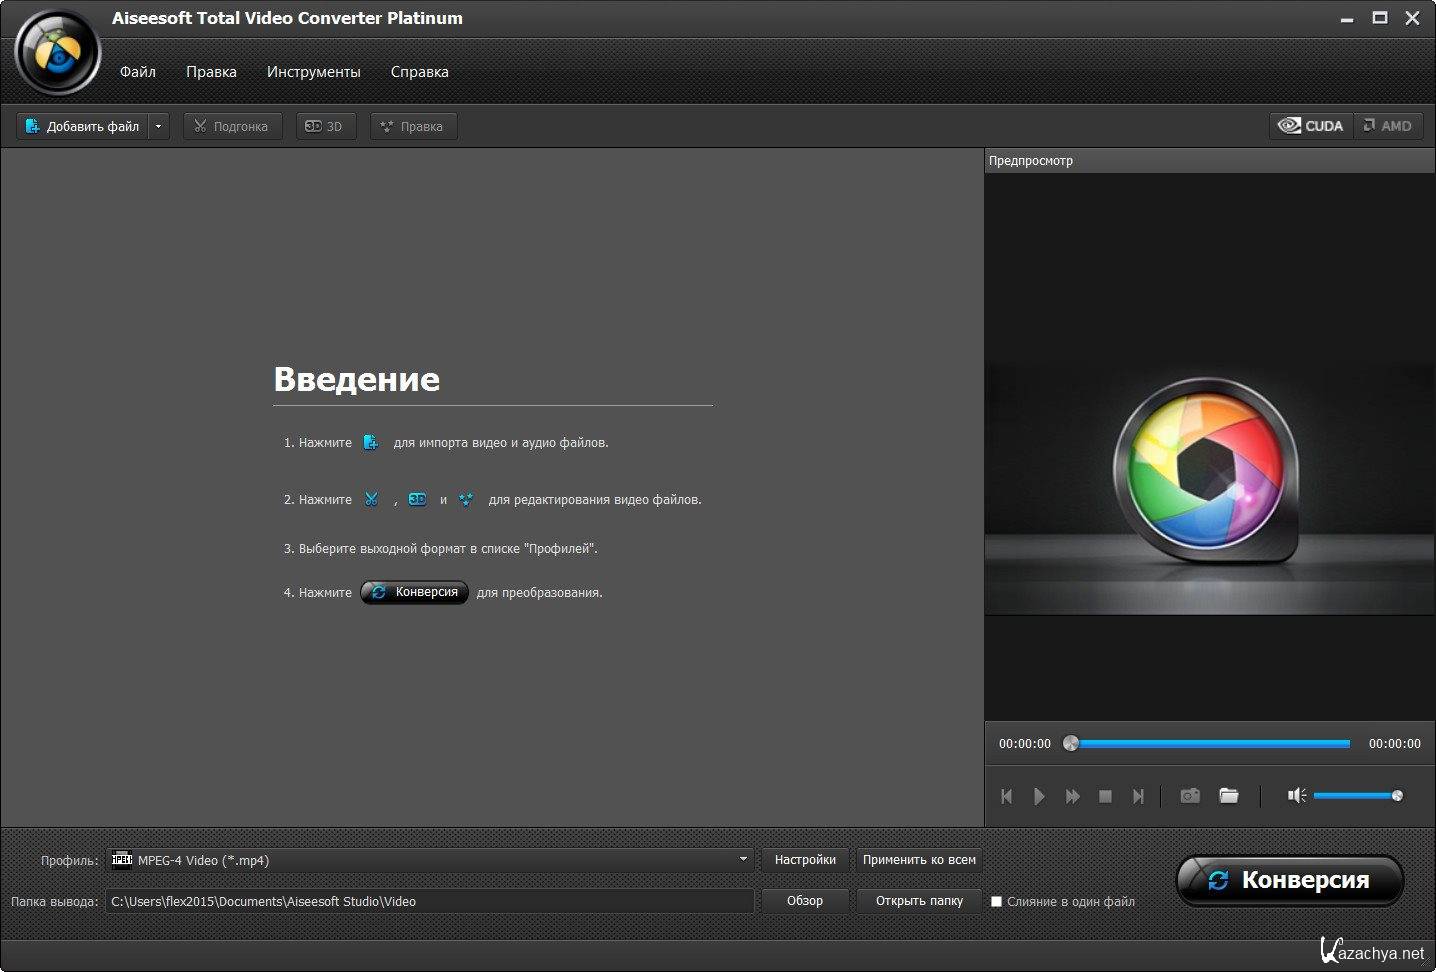Click the large Конверсия button
Screen dimensions: 1436x972
click(1290, 880)
